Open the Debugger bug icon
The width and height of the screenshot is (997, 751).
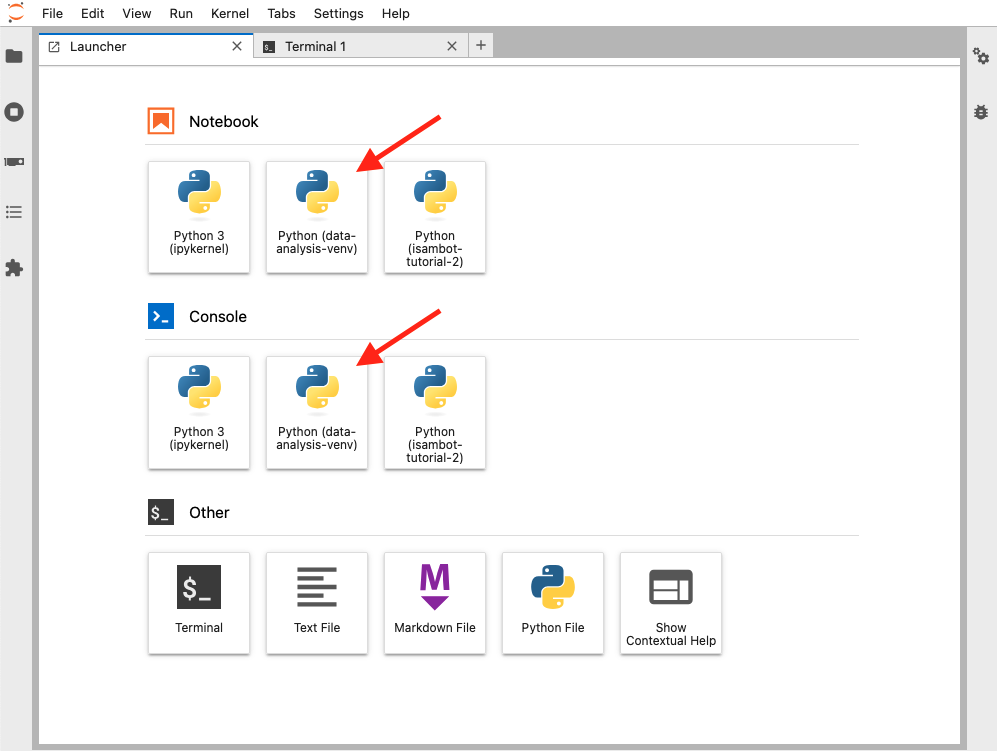981,112
